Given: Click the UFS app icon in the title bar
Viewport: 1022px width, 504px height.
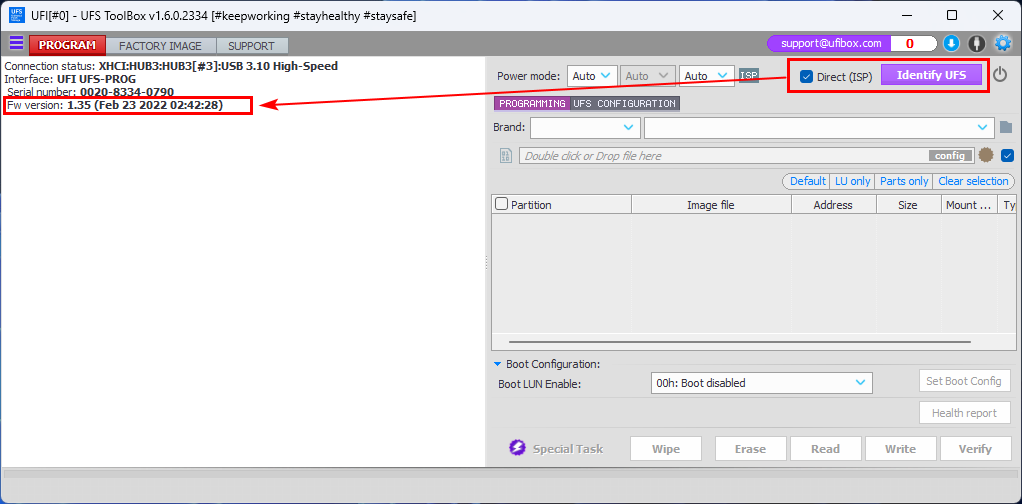Looking at the screenshot, I should 17,14.
